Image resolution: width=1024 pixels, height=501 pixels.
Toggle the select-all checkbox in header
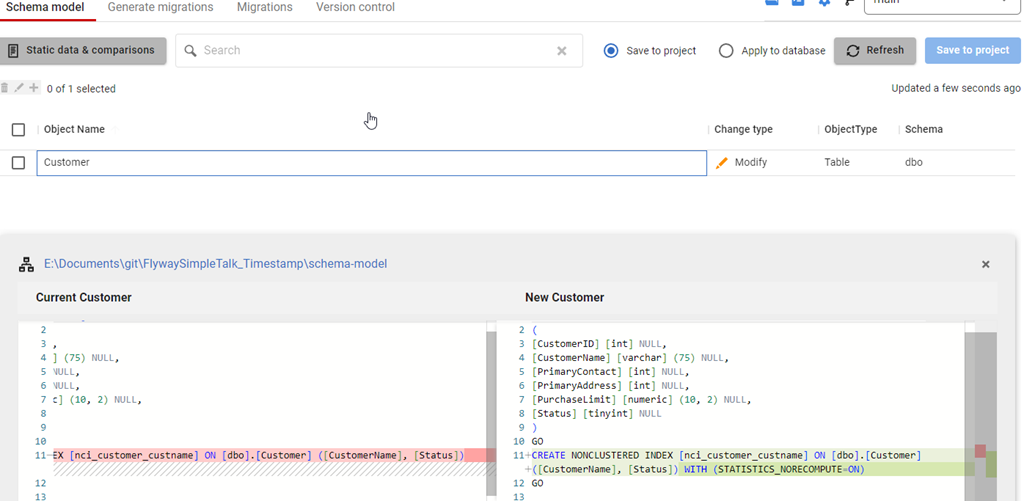(x=18, y=129)
